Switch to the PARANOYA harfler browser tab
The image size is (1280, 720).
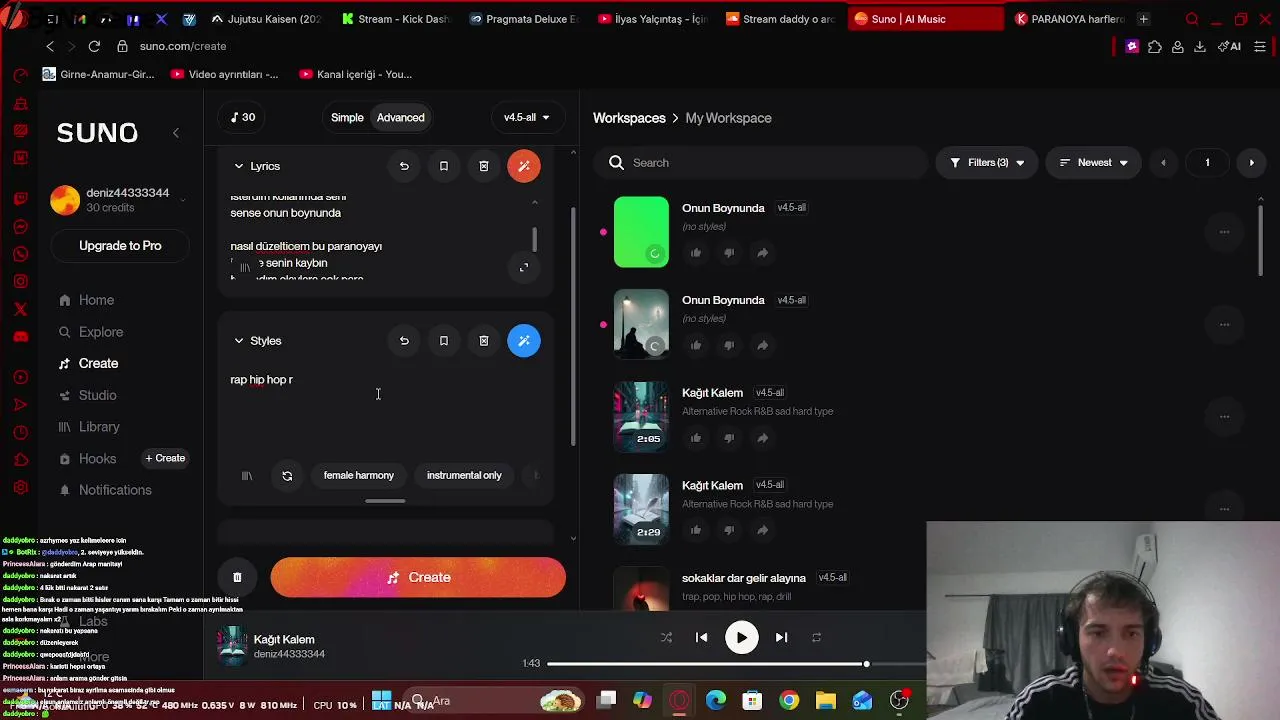point(1069,19)
